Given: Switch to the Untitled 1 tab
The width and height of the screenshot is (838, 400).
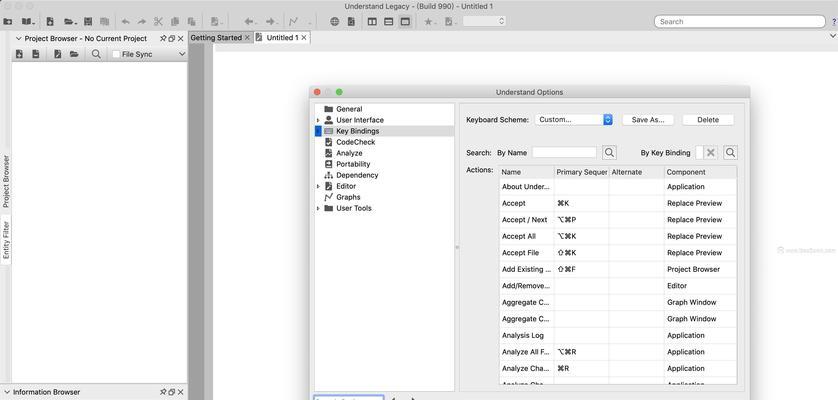Looking at the screenshot, I should click(282, 38).
